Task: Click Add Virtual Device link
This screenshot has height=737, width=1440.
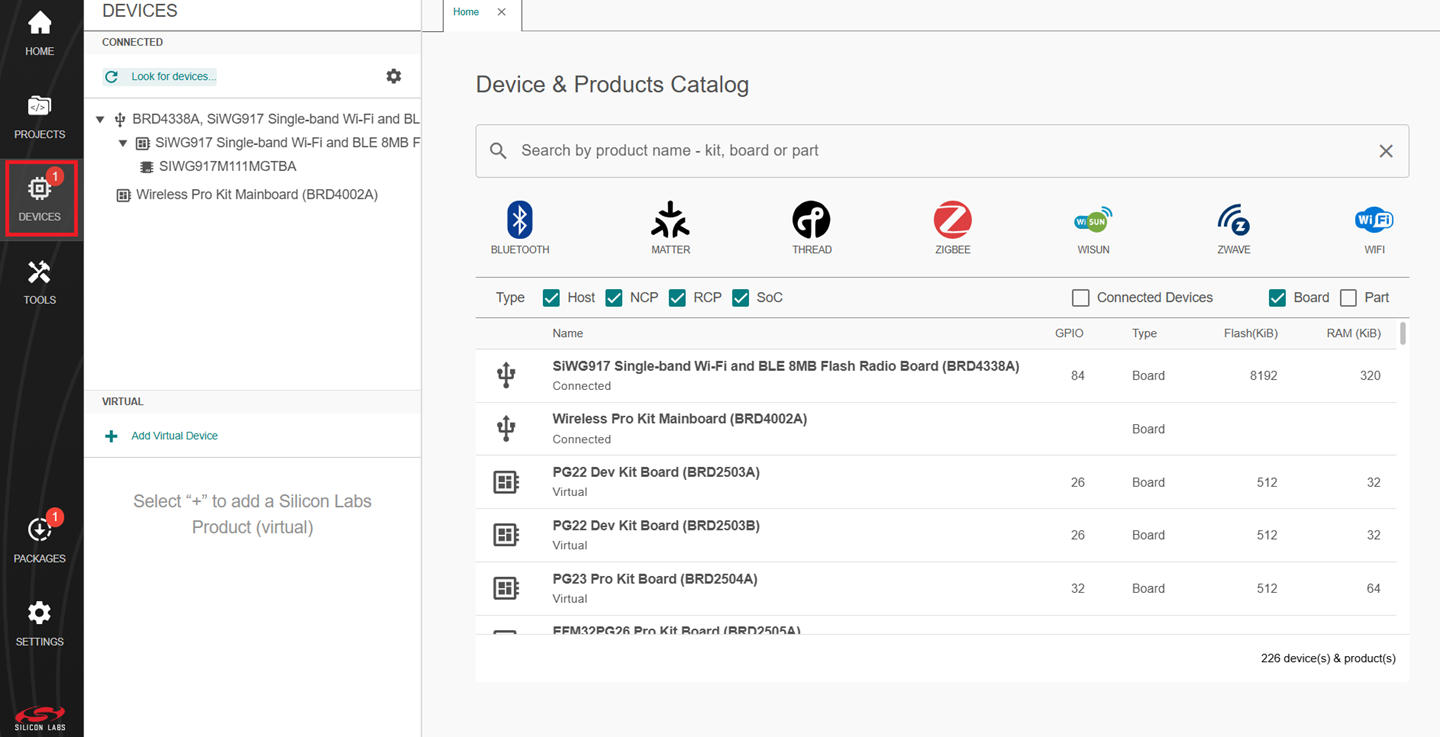Action: click(174, 436)
